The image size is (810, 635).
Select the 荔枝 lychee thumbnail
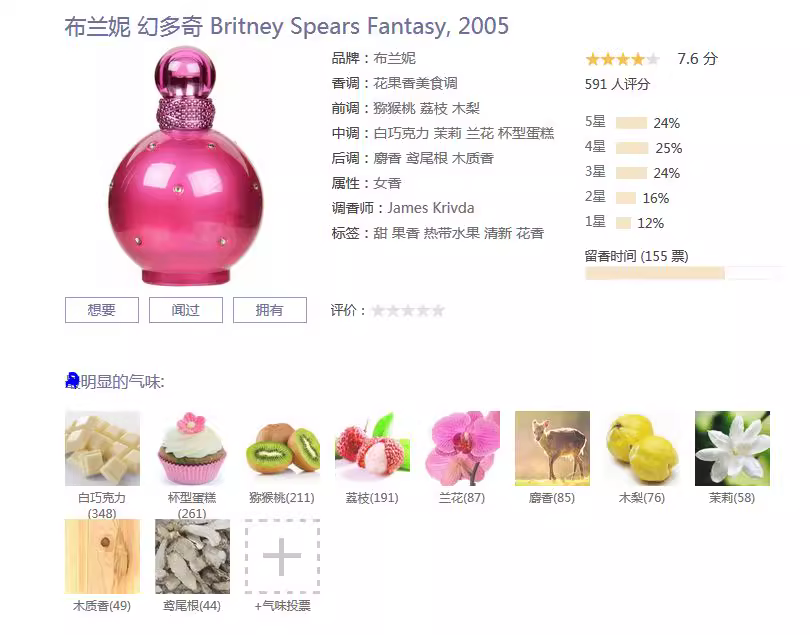coord(372,448)
